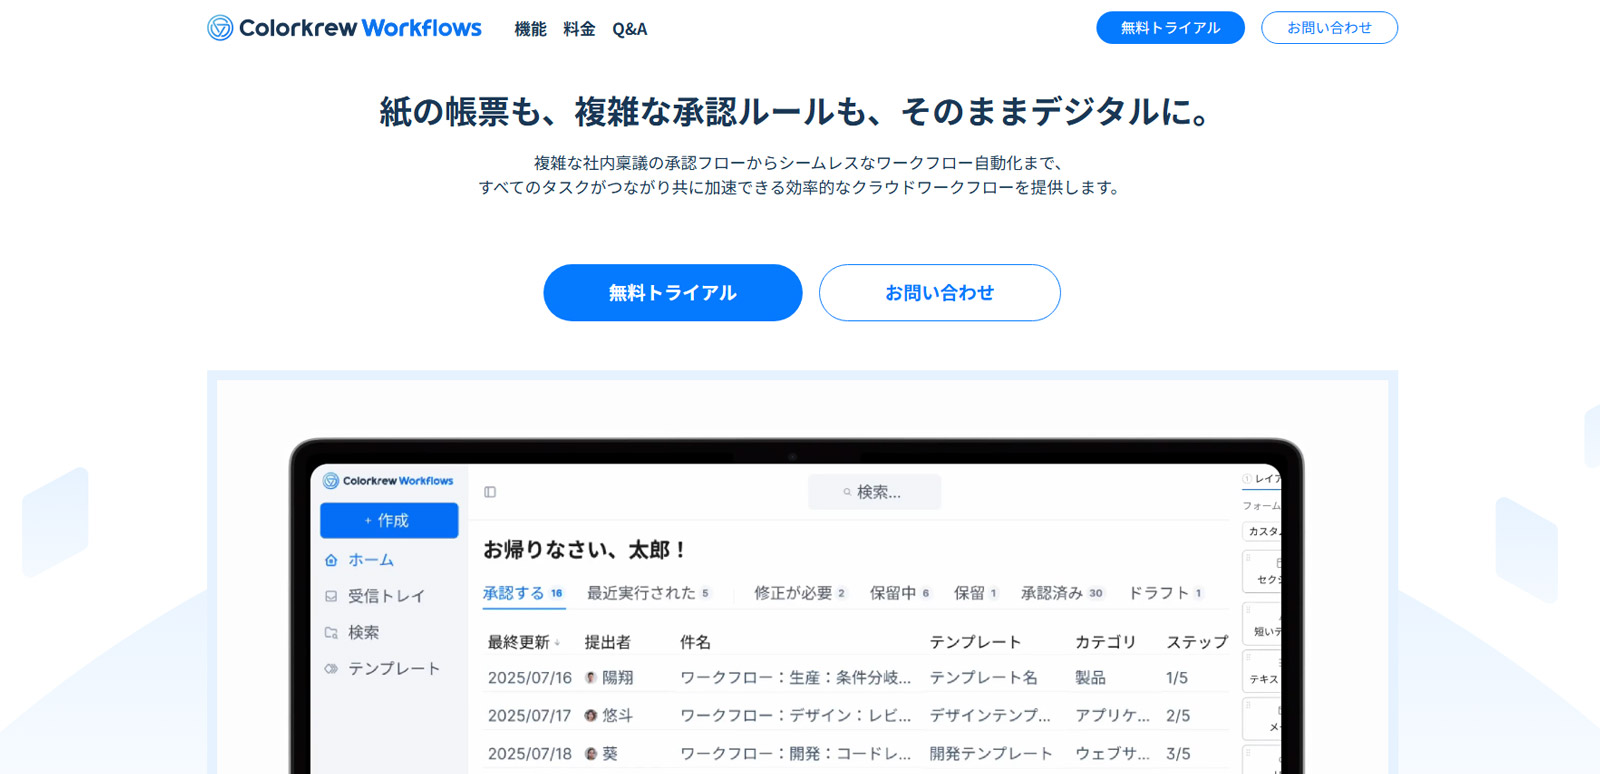The height and width of the screenshot is (774, 1600).
Task: Click ワークフロー：開発：コードレ... subject
Action: click(796, 754)
